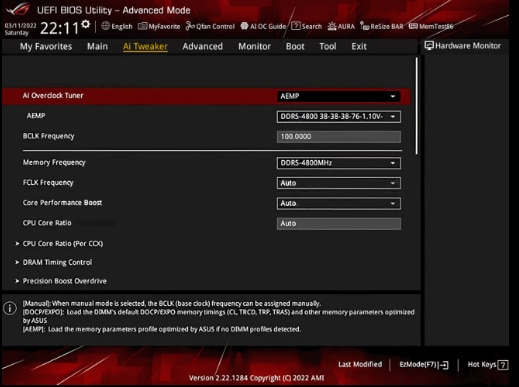Click the ROG logo icon
Viewport: 519px width, 387px height.
(18, 9)
